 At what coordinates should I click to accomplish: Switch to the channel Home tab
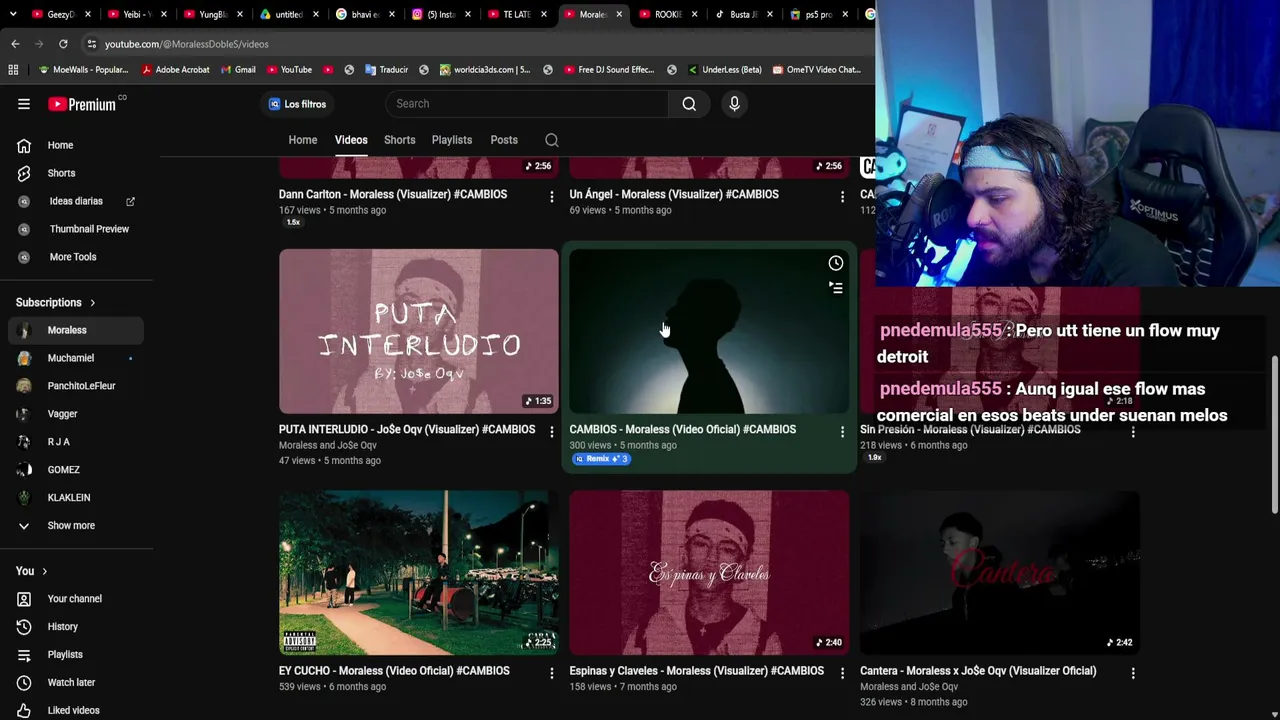[x=303, y=140]
